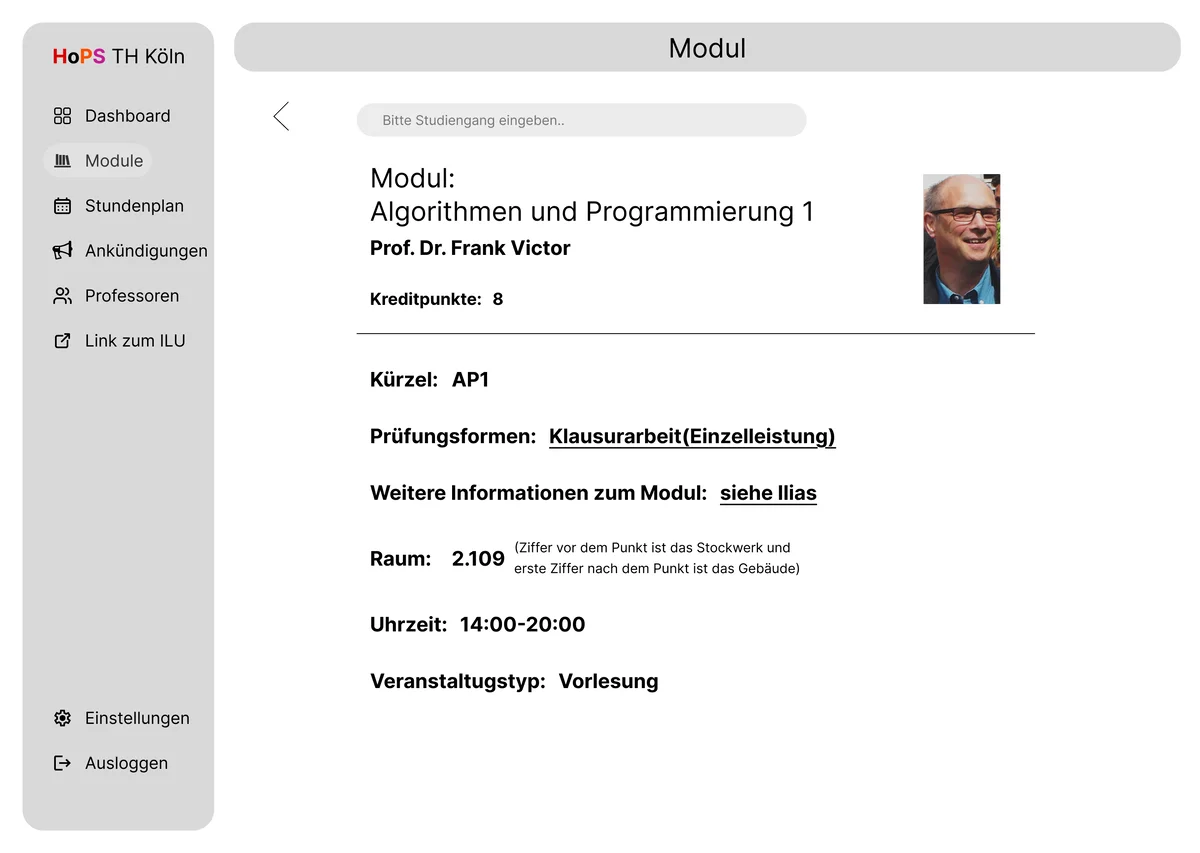Follow the Klausurarbeit(Einzelleistung) link

click(x=692, y=437)
